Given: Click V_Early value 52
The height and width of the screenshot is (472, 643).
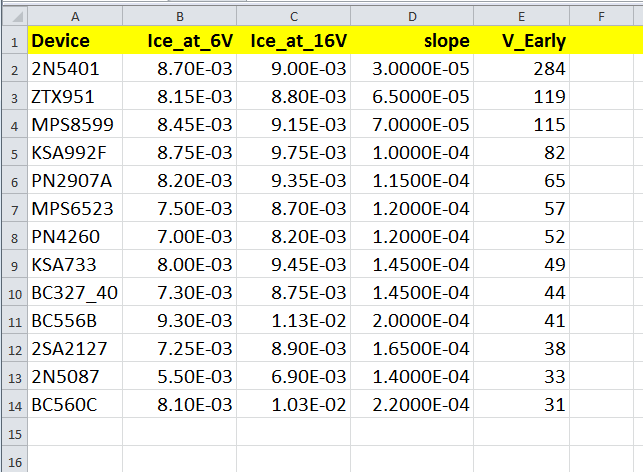Looking at the screenshot, I should 522,236.
